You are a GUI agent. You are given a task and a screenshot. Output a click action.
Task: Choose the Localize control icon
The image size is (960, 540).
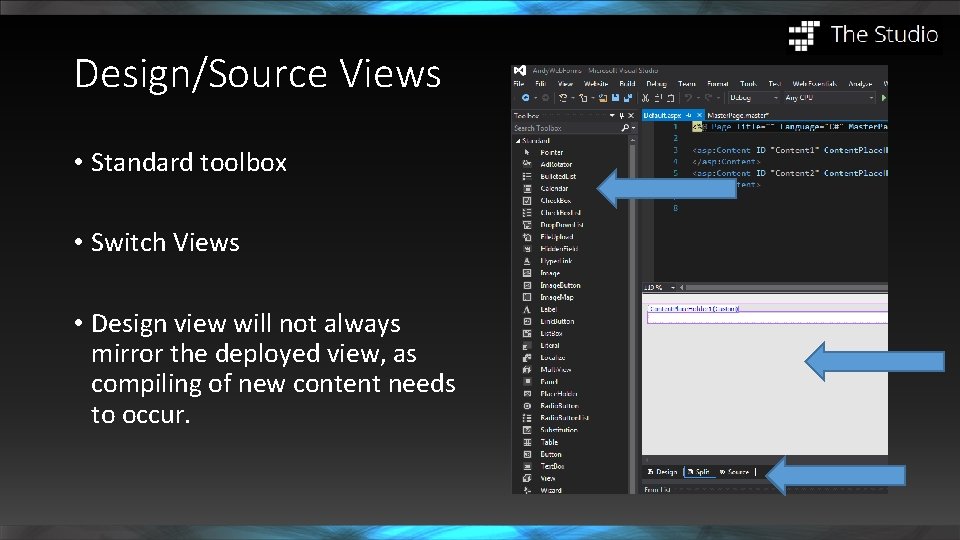click(x=527, y=358)
